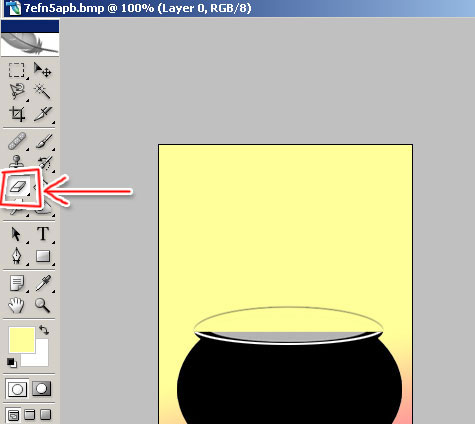The height and width of the screenshot is (424, 475).
Task: Switch to Standard Mode editing
Action: (x=17, y=389)
